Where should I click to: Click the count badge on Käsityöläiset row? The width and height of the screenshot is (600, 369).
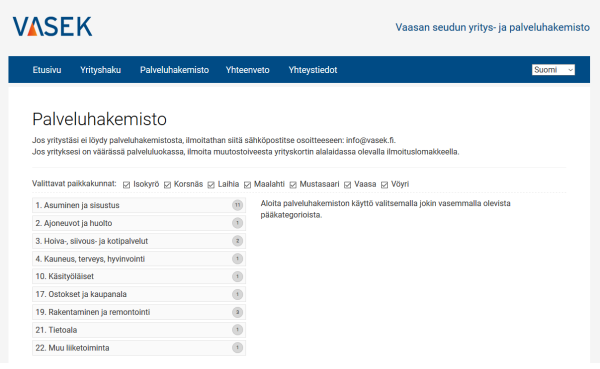click(238, 276)
